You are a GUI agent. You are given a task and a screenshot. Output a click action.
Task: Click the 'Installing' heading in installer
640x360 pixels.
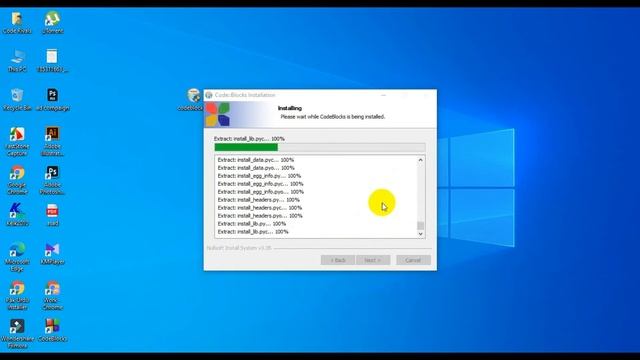tap(290, 108)
